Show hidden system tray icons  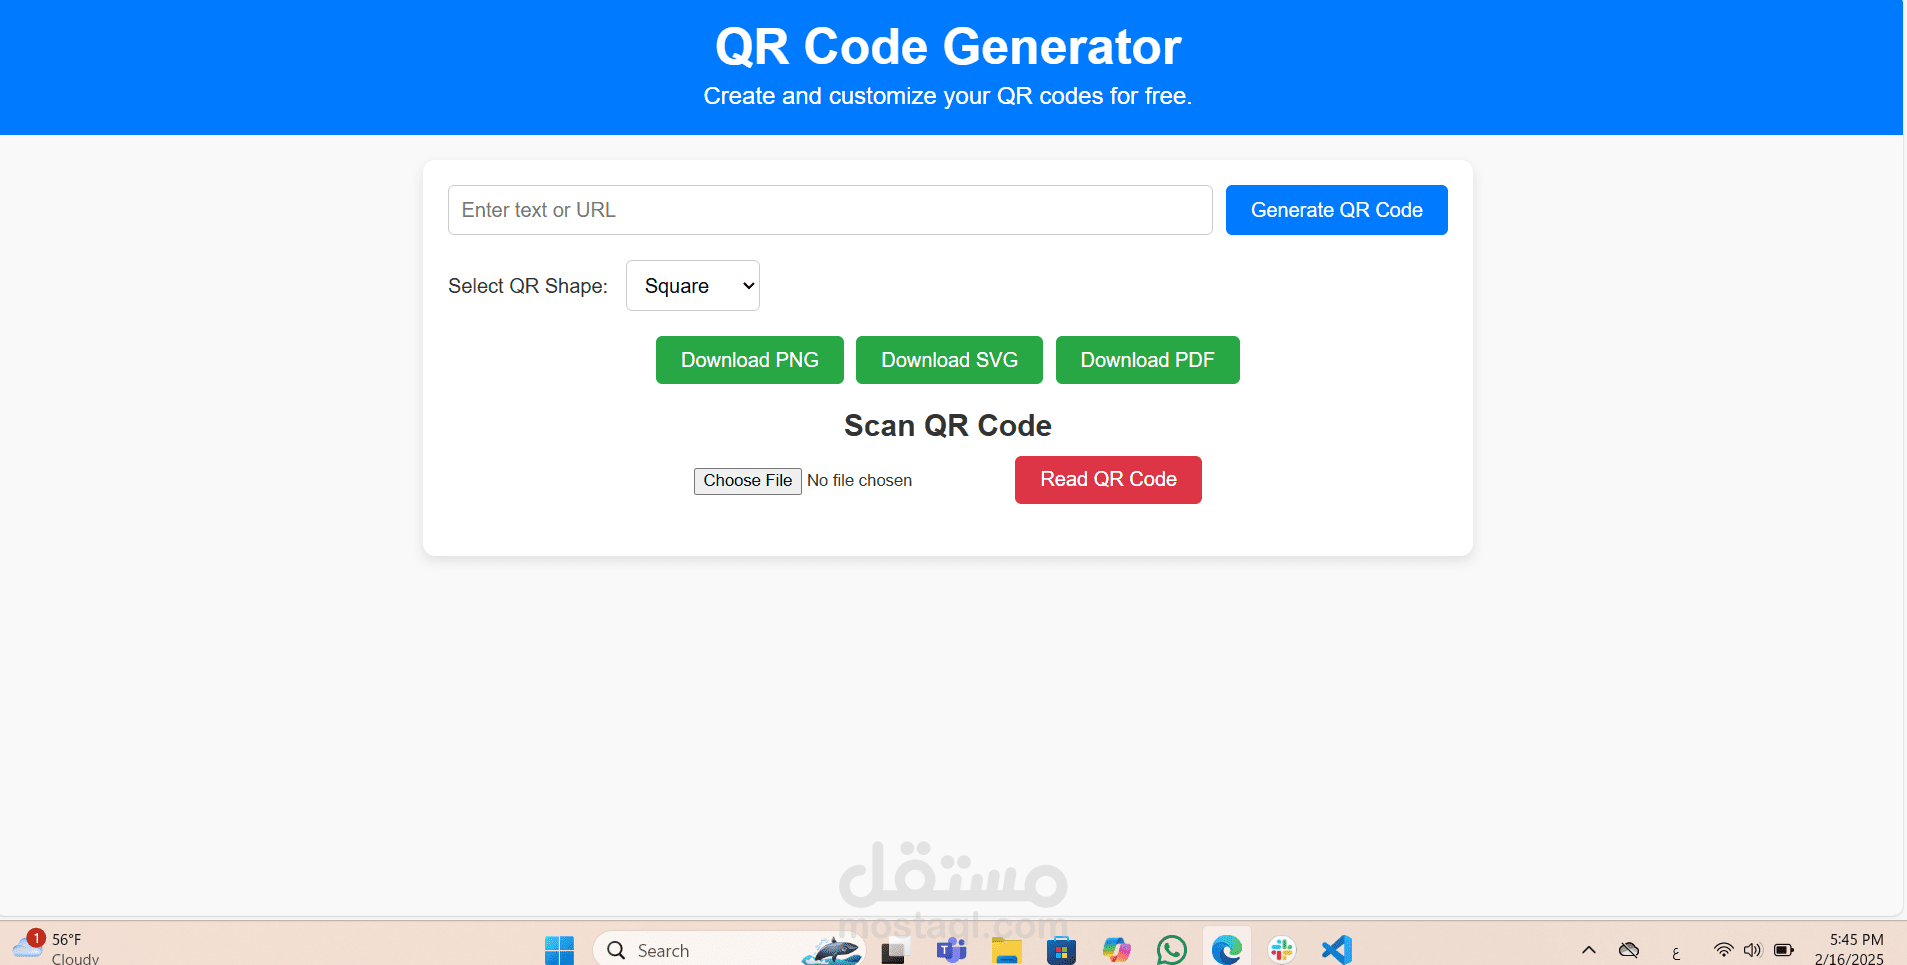point(1588,950)
